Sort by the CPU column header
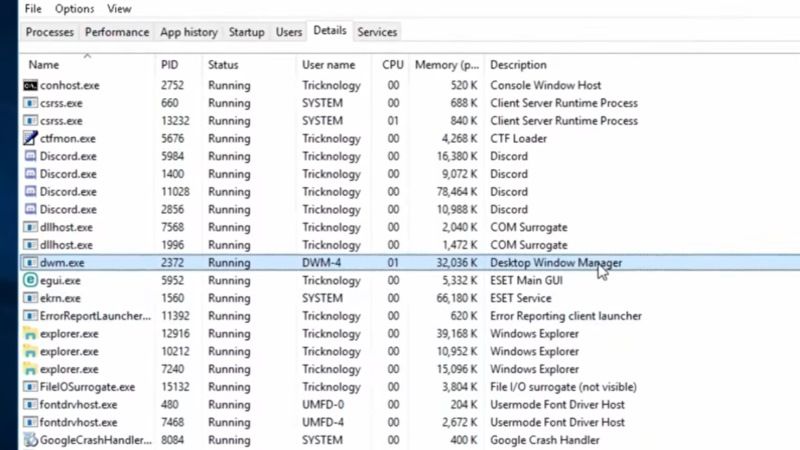This screenshot has width=800, height=450. tap(392, 65)
